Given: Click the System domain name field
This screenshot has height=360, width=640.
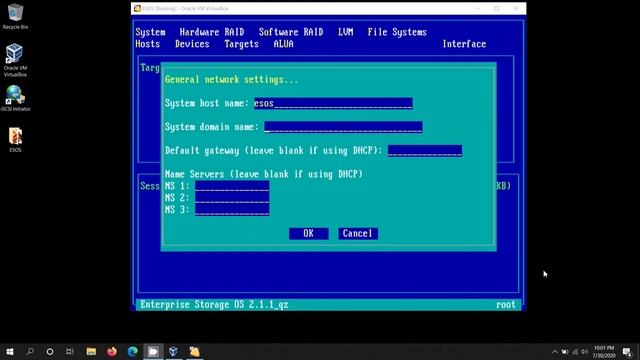Looking at the screenshot, I should (x=343, y=127).
